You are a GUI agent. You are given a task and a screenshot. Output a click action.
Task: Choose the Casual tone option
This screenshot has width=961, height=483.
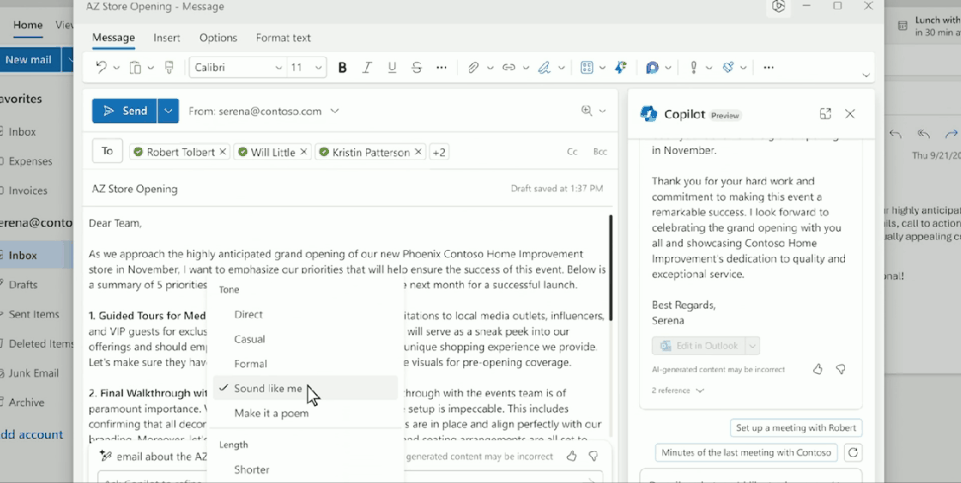click(249, 339)
